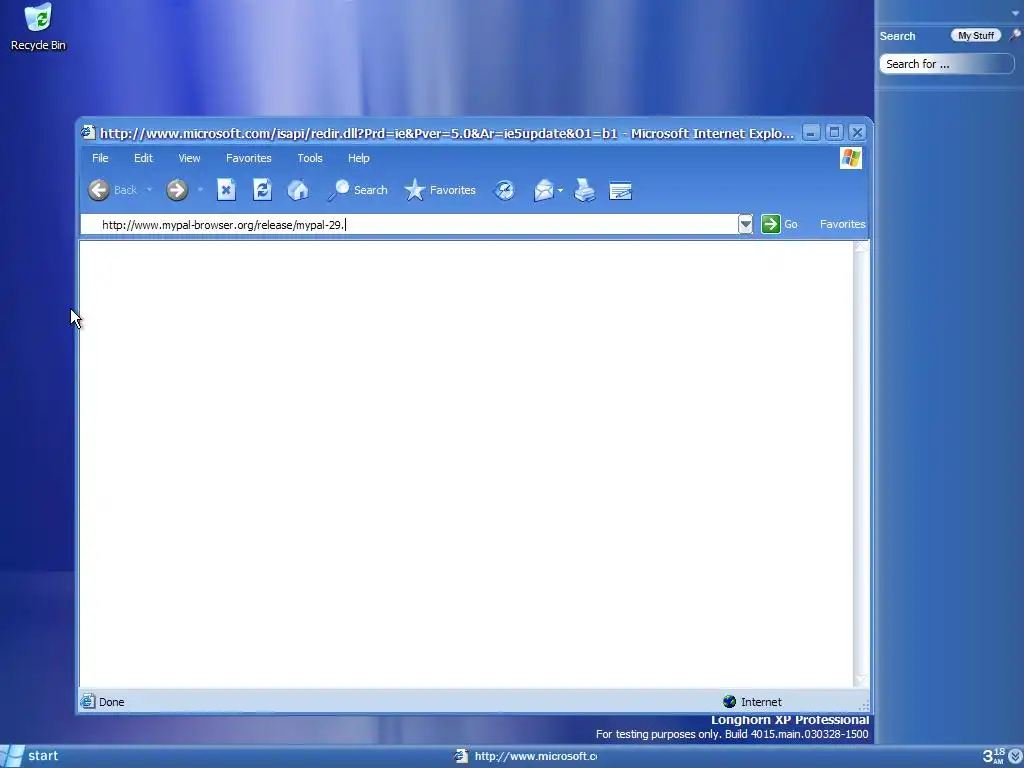Close the Internet Explorer window
This screenshot has height=768, width=1024.
[x=857, y=133]
